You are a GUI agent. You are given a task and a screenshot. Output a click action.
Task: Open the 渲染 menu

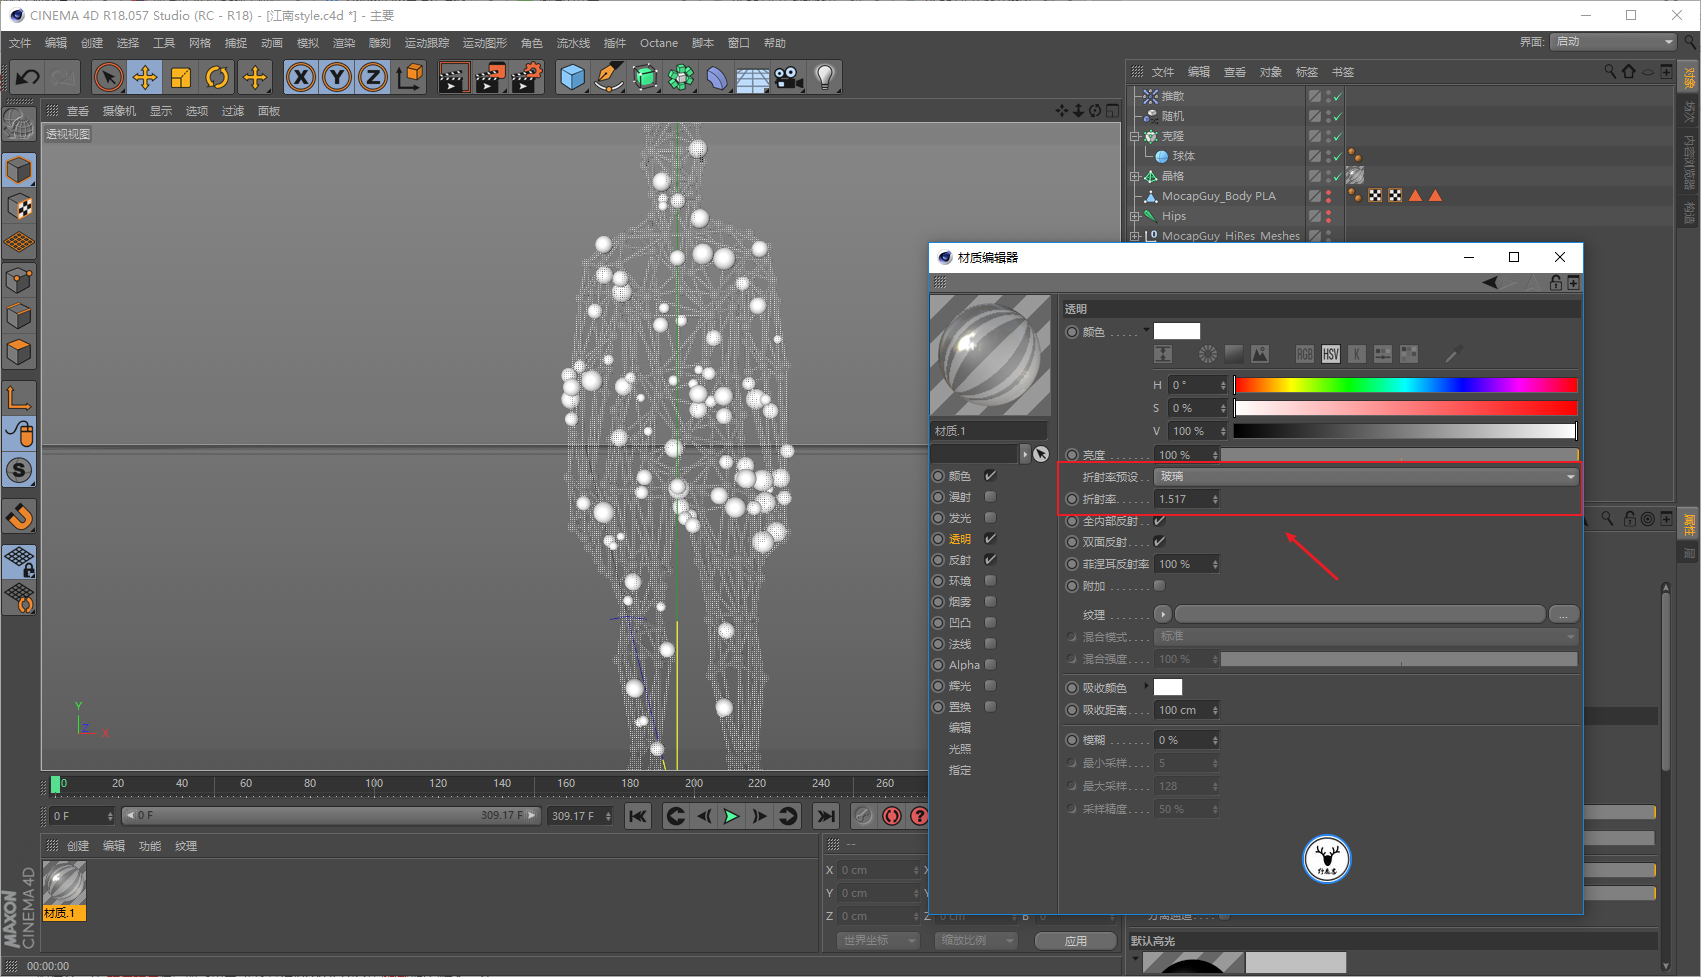click(344, 43)
